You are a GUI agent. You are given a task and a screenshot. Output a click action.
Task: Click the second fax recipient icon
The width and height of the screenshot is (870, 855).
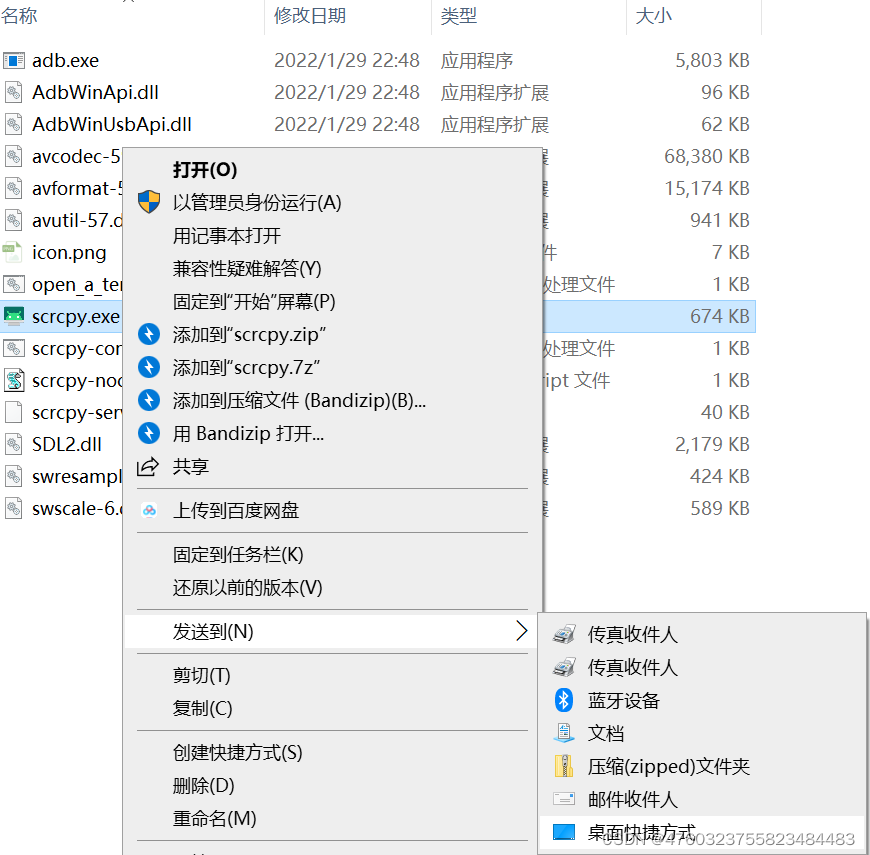point(564,667)
